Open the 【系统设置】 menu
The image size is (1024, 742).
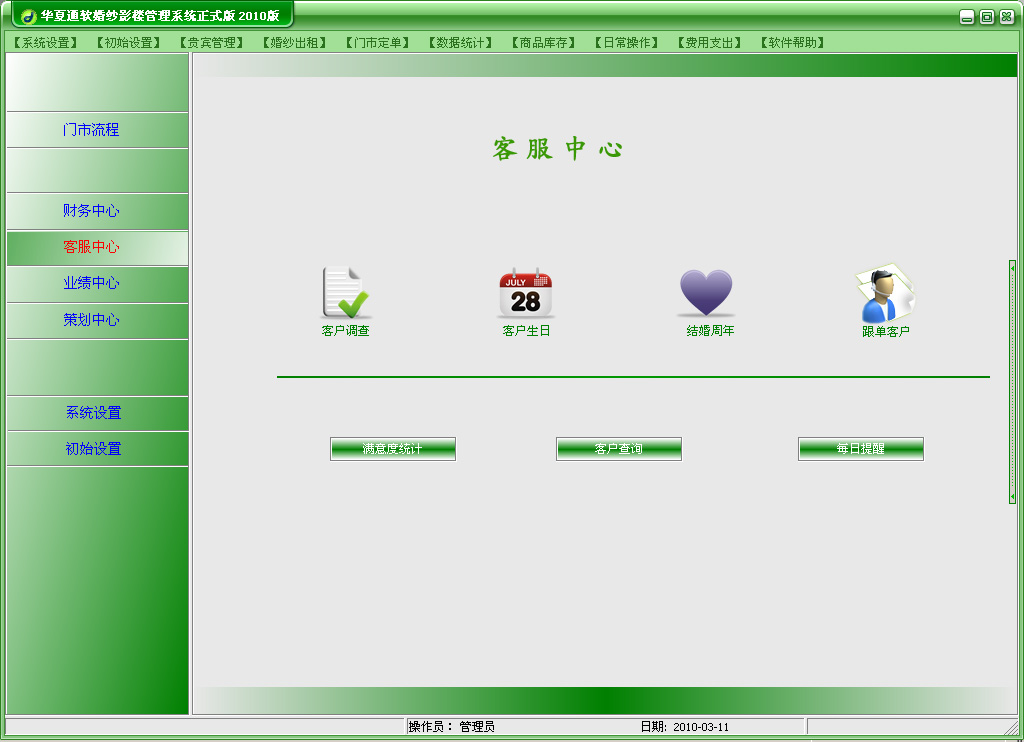[x=46, y=42]
